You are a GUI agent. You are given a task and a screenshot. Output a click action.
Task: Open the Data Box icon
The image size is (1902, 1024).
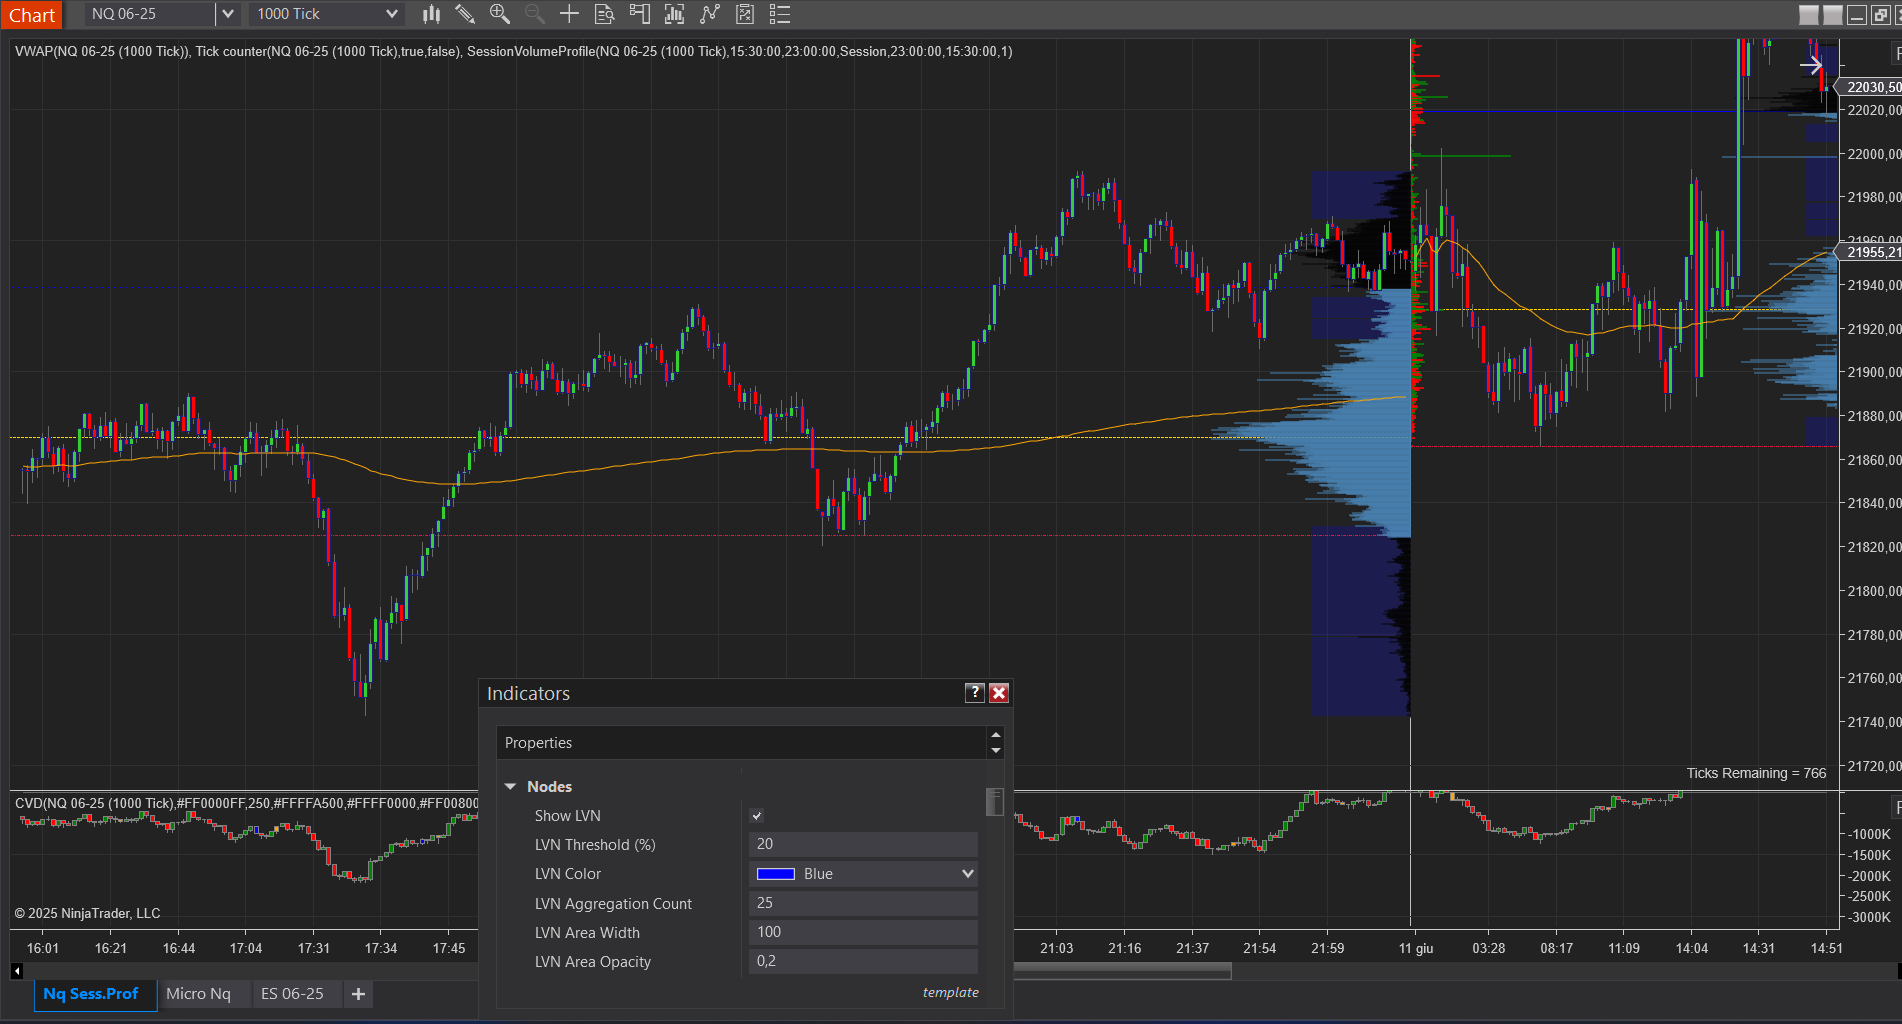(x=603, y=14)
